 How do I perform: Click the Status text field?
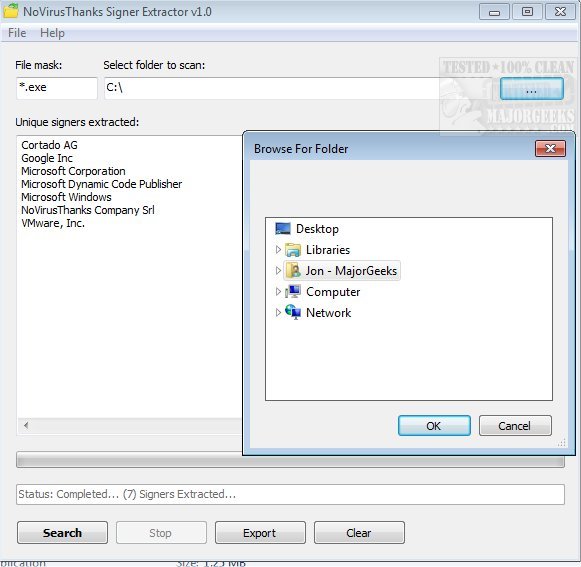290,494
